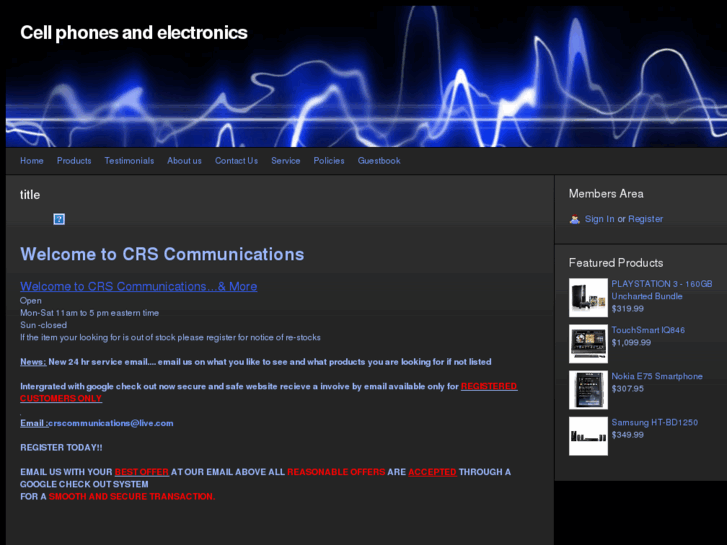Click the ACCEPTED red link
Image resolution: width=727 pixels, height=545 pixels.
tap(432, 472)
